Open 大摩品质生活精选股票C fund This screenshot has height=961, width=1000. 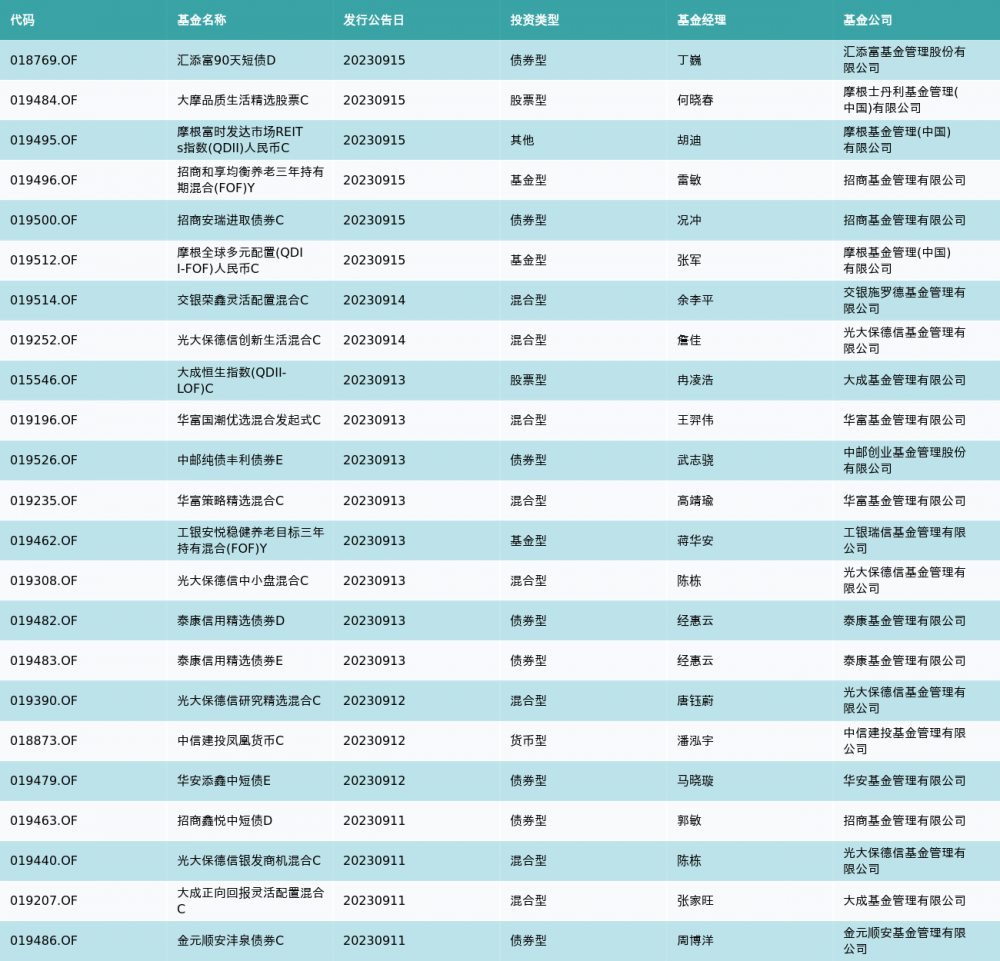pos(243,100)
